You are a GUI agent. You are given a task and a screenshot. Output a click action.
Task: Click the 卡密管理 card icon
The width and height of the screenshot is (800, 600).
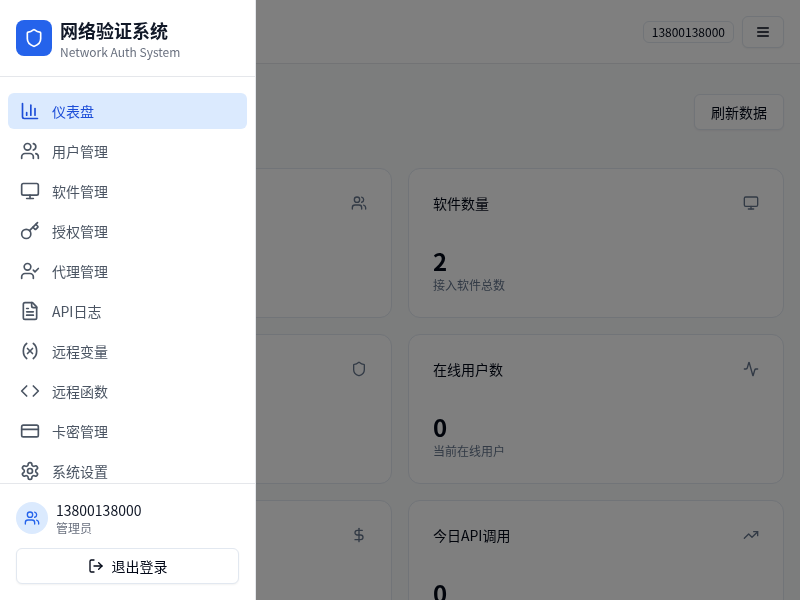click(x=30, y=431)
